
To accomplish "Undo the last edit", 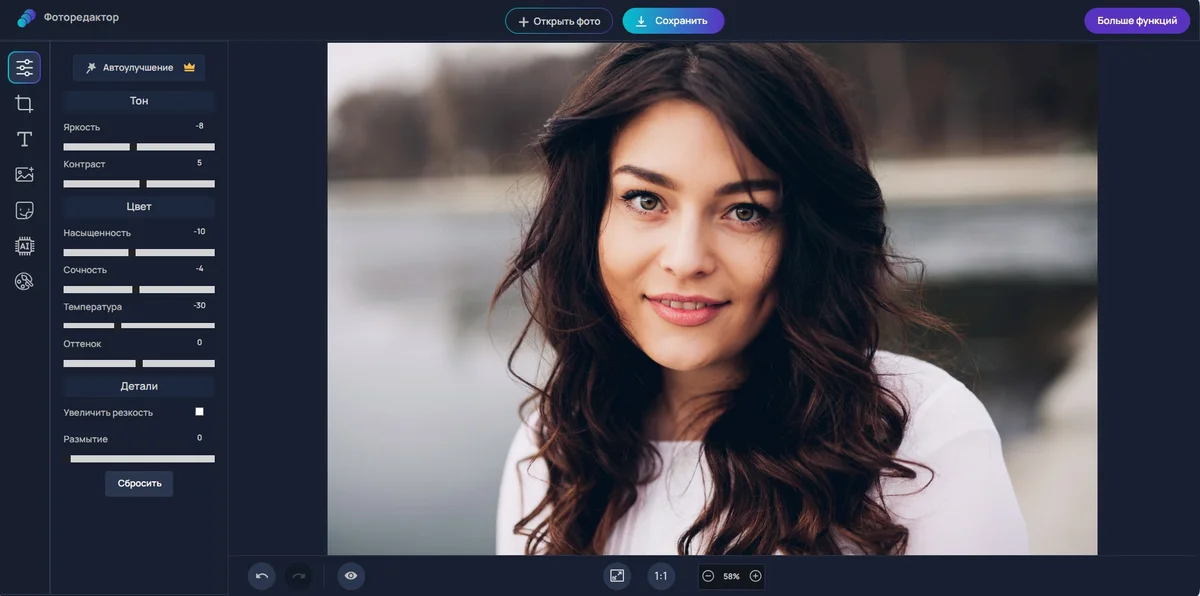I will click(x=262, y=576).
